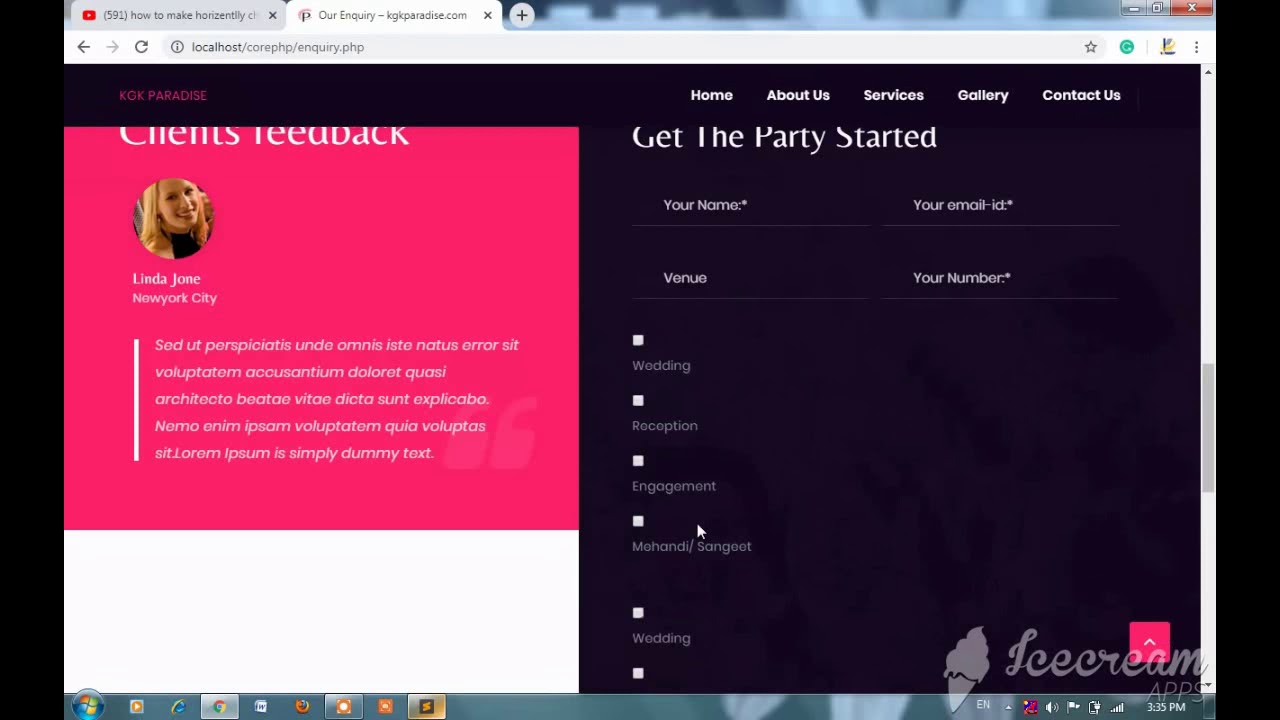Open the clock showing 3:35 PM

1166,707
